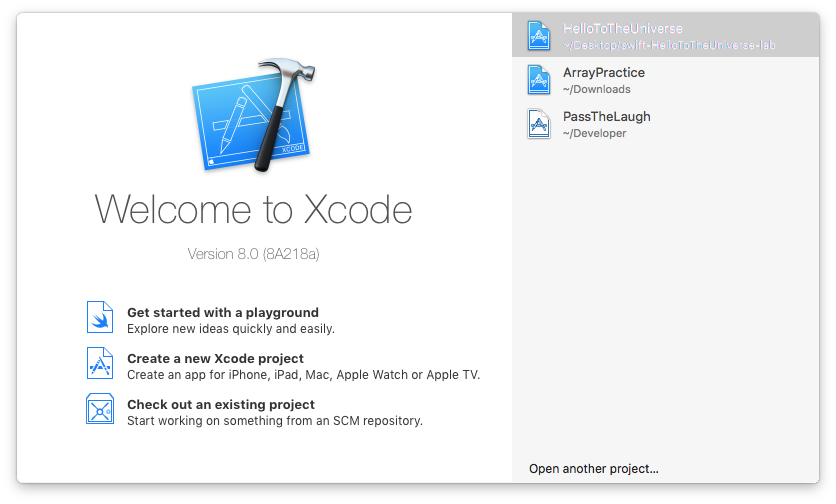The height and width of the screenshot is (504, 836).
Task: Click the Version 8.0 (8A218a) label
Action: click(x=253, y=254)
